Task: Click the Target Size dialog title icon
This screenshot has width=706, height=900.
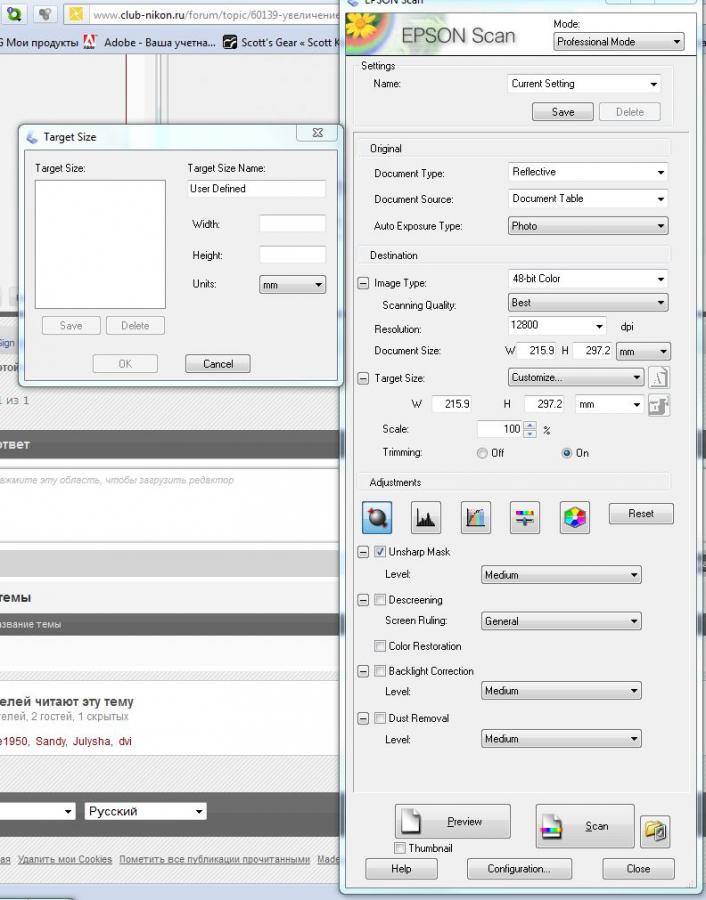Action: click(x=32, y=137)
